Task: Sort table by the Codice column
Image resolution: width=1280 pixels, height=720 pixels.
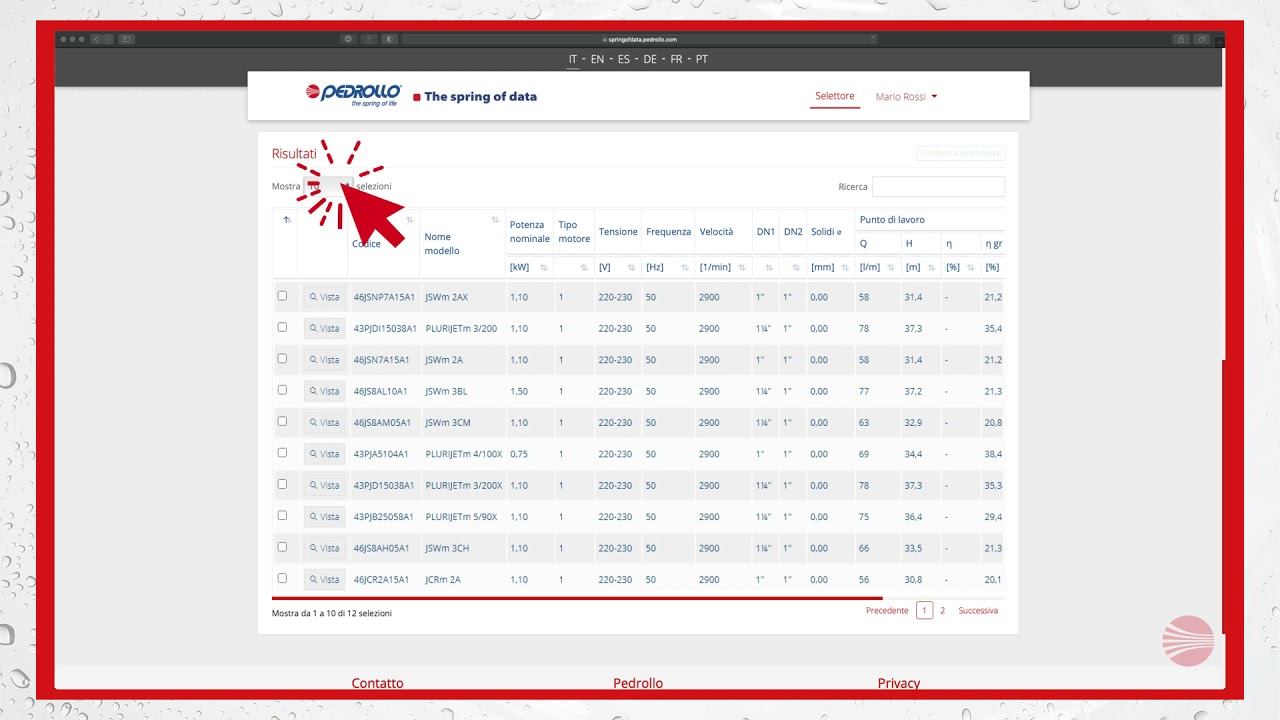Action: [x=409, y=220]
